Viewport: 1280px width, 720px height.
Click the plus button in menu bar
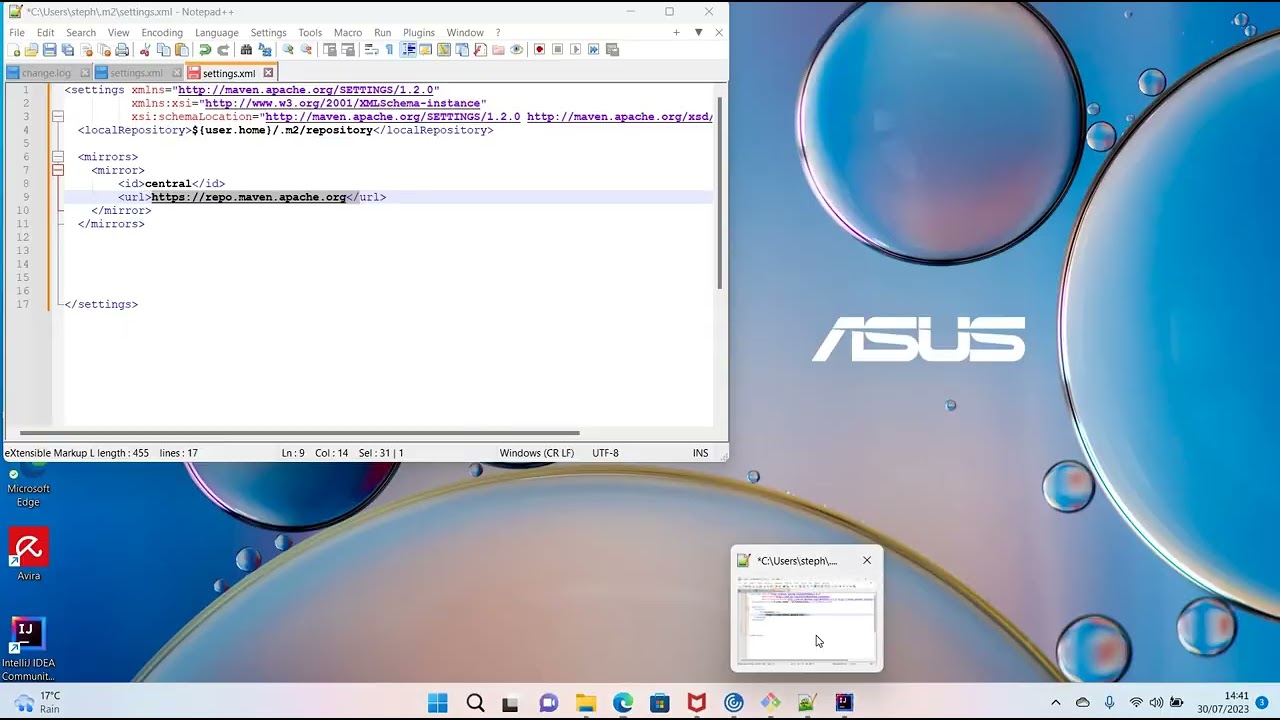[676, 32]
